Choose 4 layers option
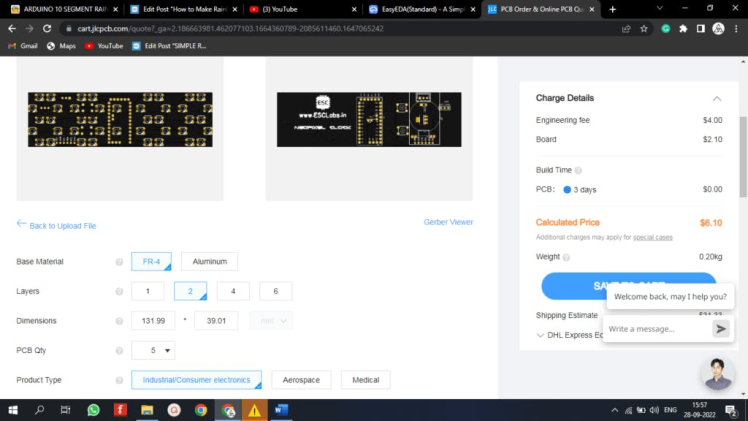748x421 pixels. 233,291
